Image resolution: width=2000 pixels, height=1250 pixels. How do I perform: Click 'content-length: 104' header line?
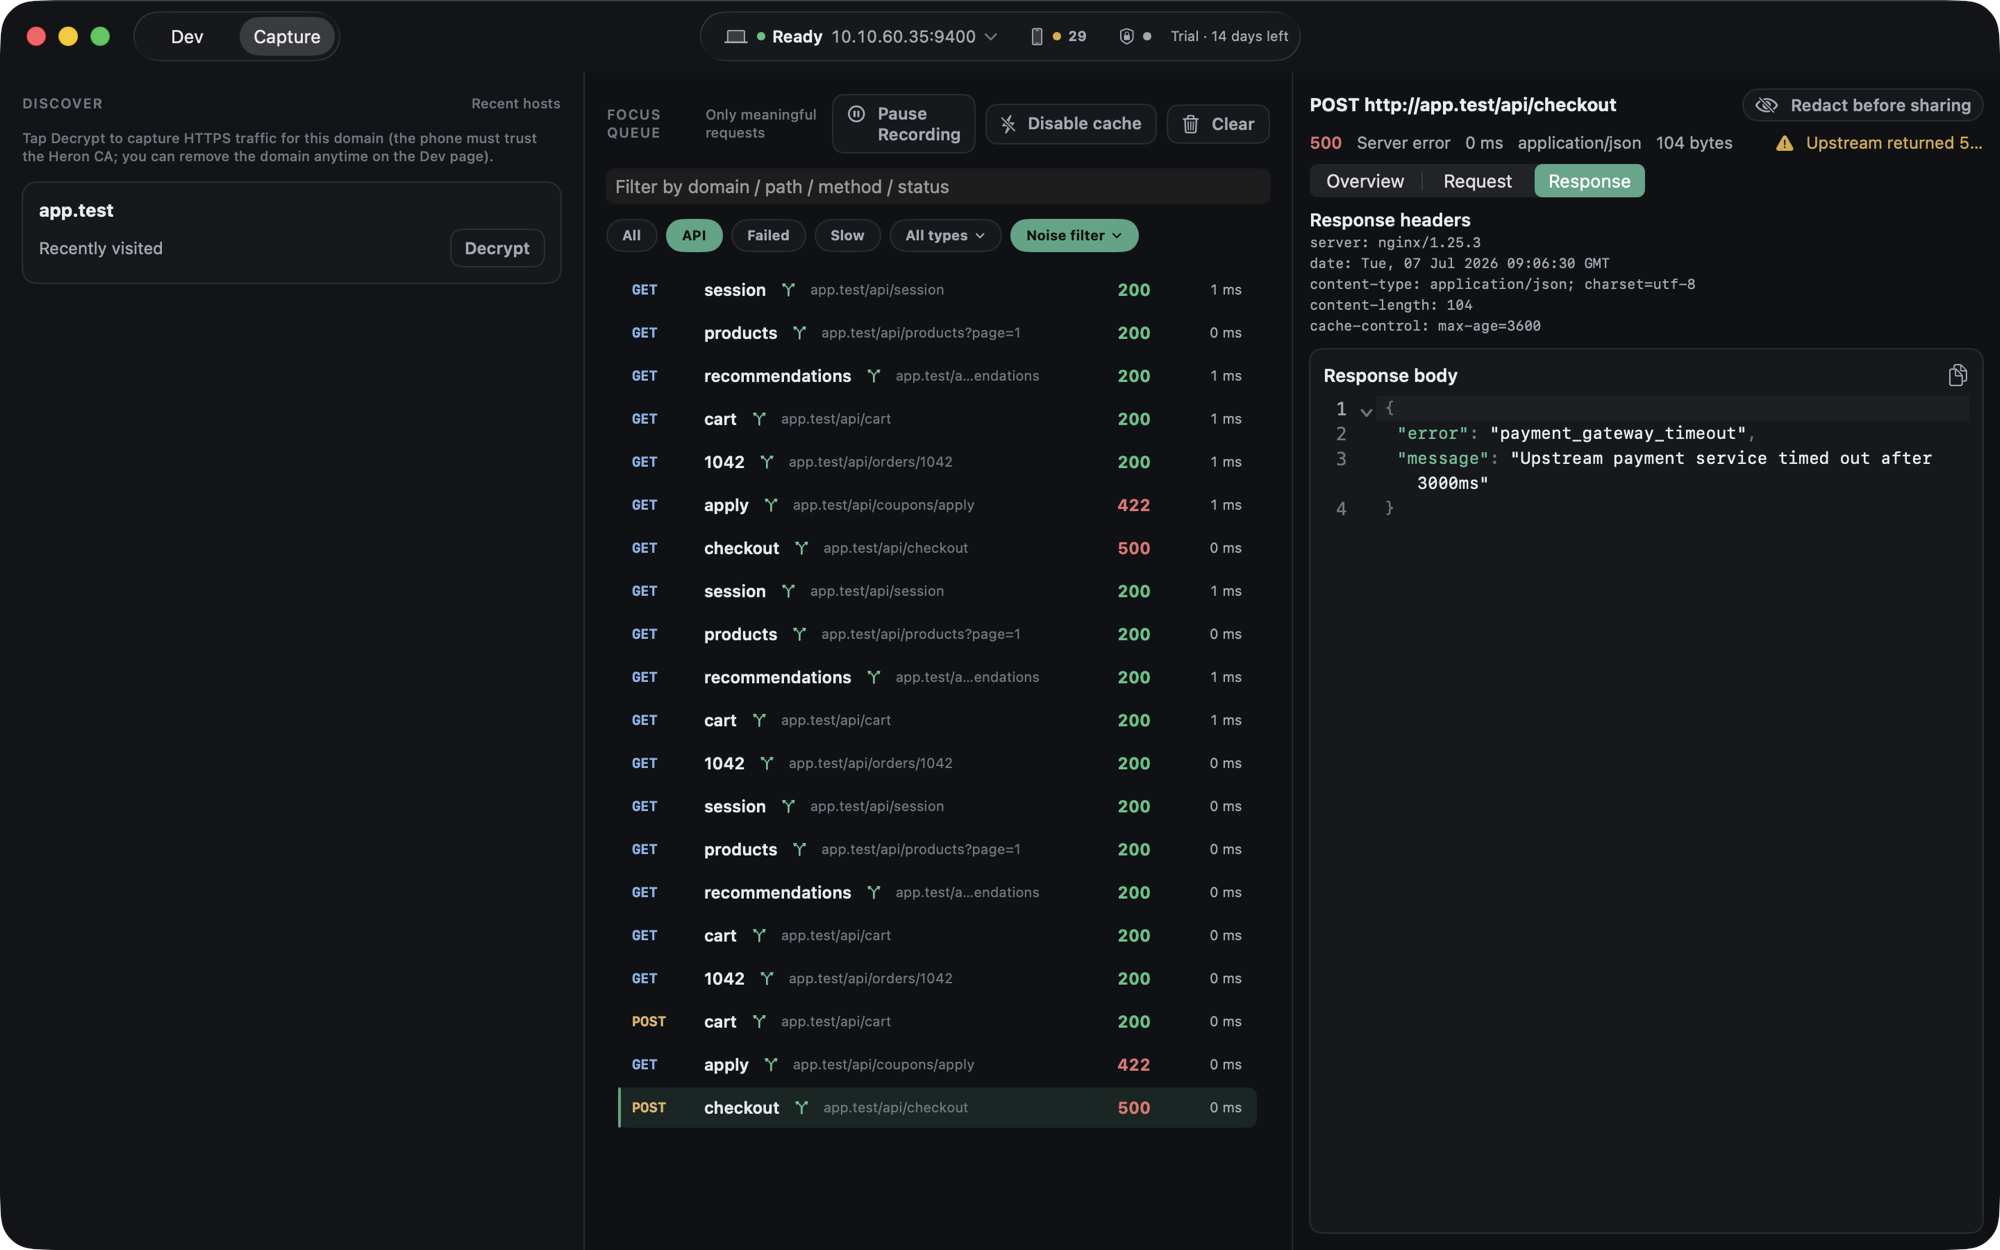coord(1391,305)
